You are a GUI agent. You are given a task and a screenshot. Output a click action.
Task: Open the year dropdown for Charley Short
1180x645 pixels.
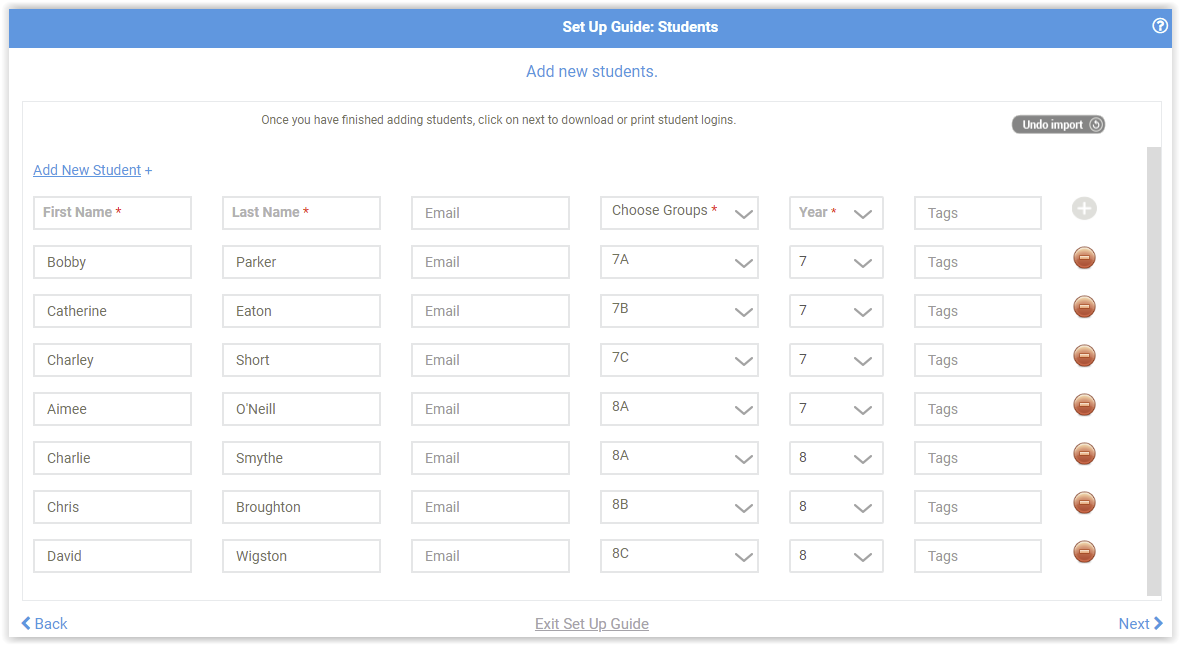[x=836, y=360]
